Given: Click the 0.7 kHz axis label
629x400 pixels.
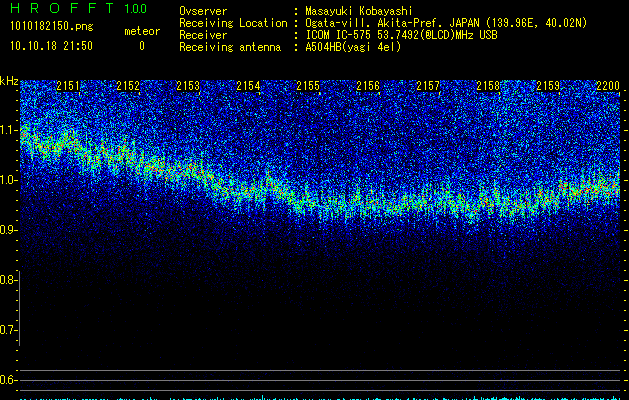Looking at the screenshot, I should pyautogui.click(x=8, y=330).
